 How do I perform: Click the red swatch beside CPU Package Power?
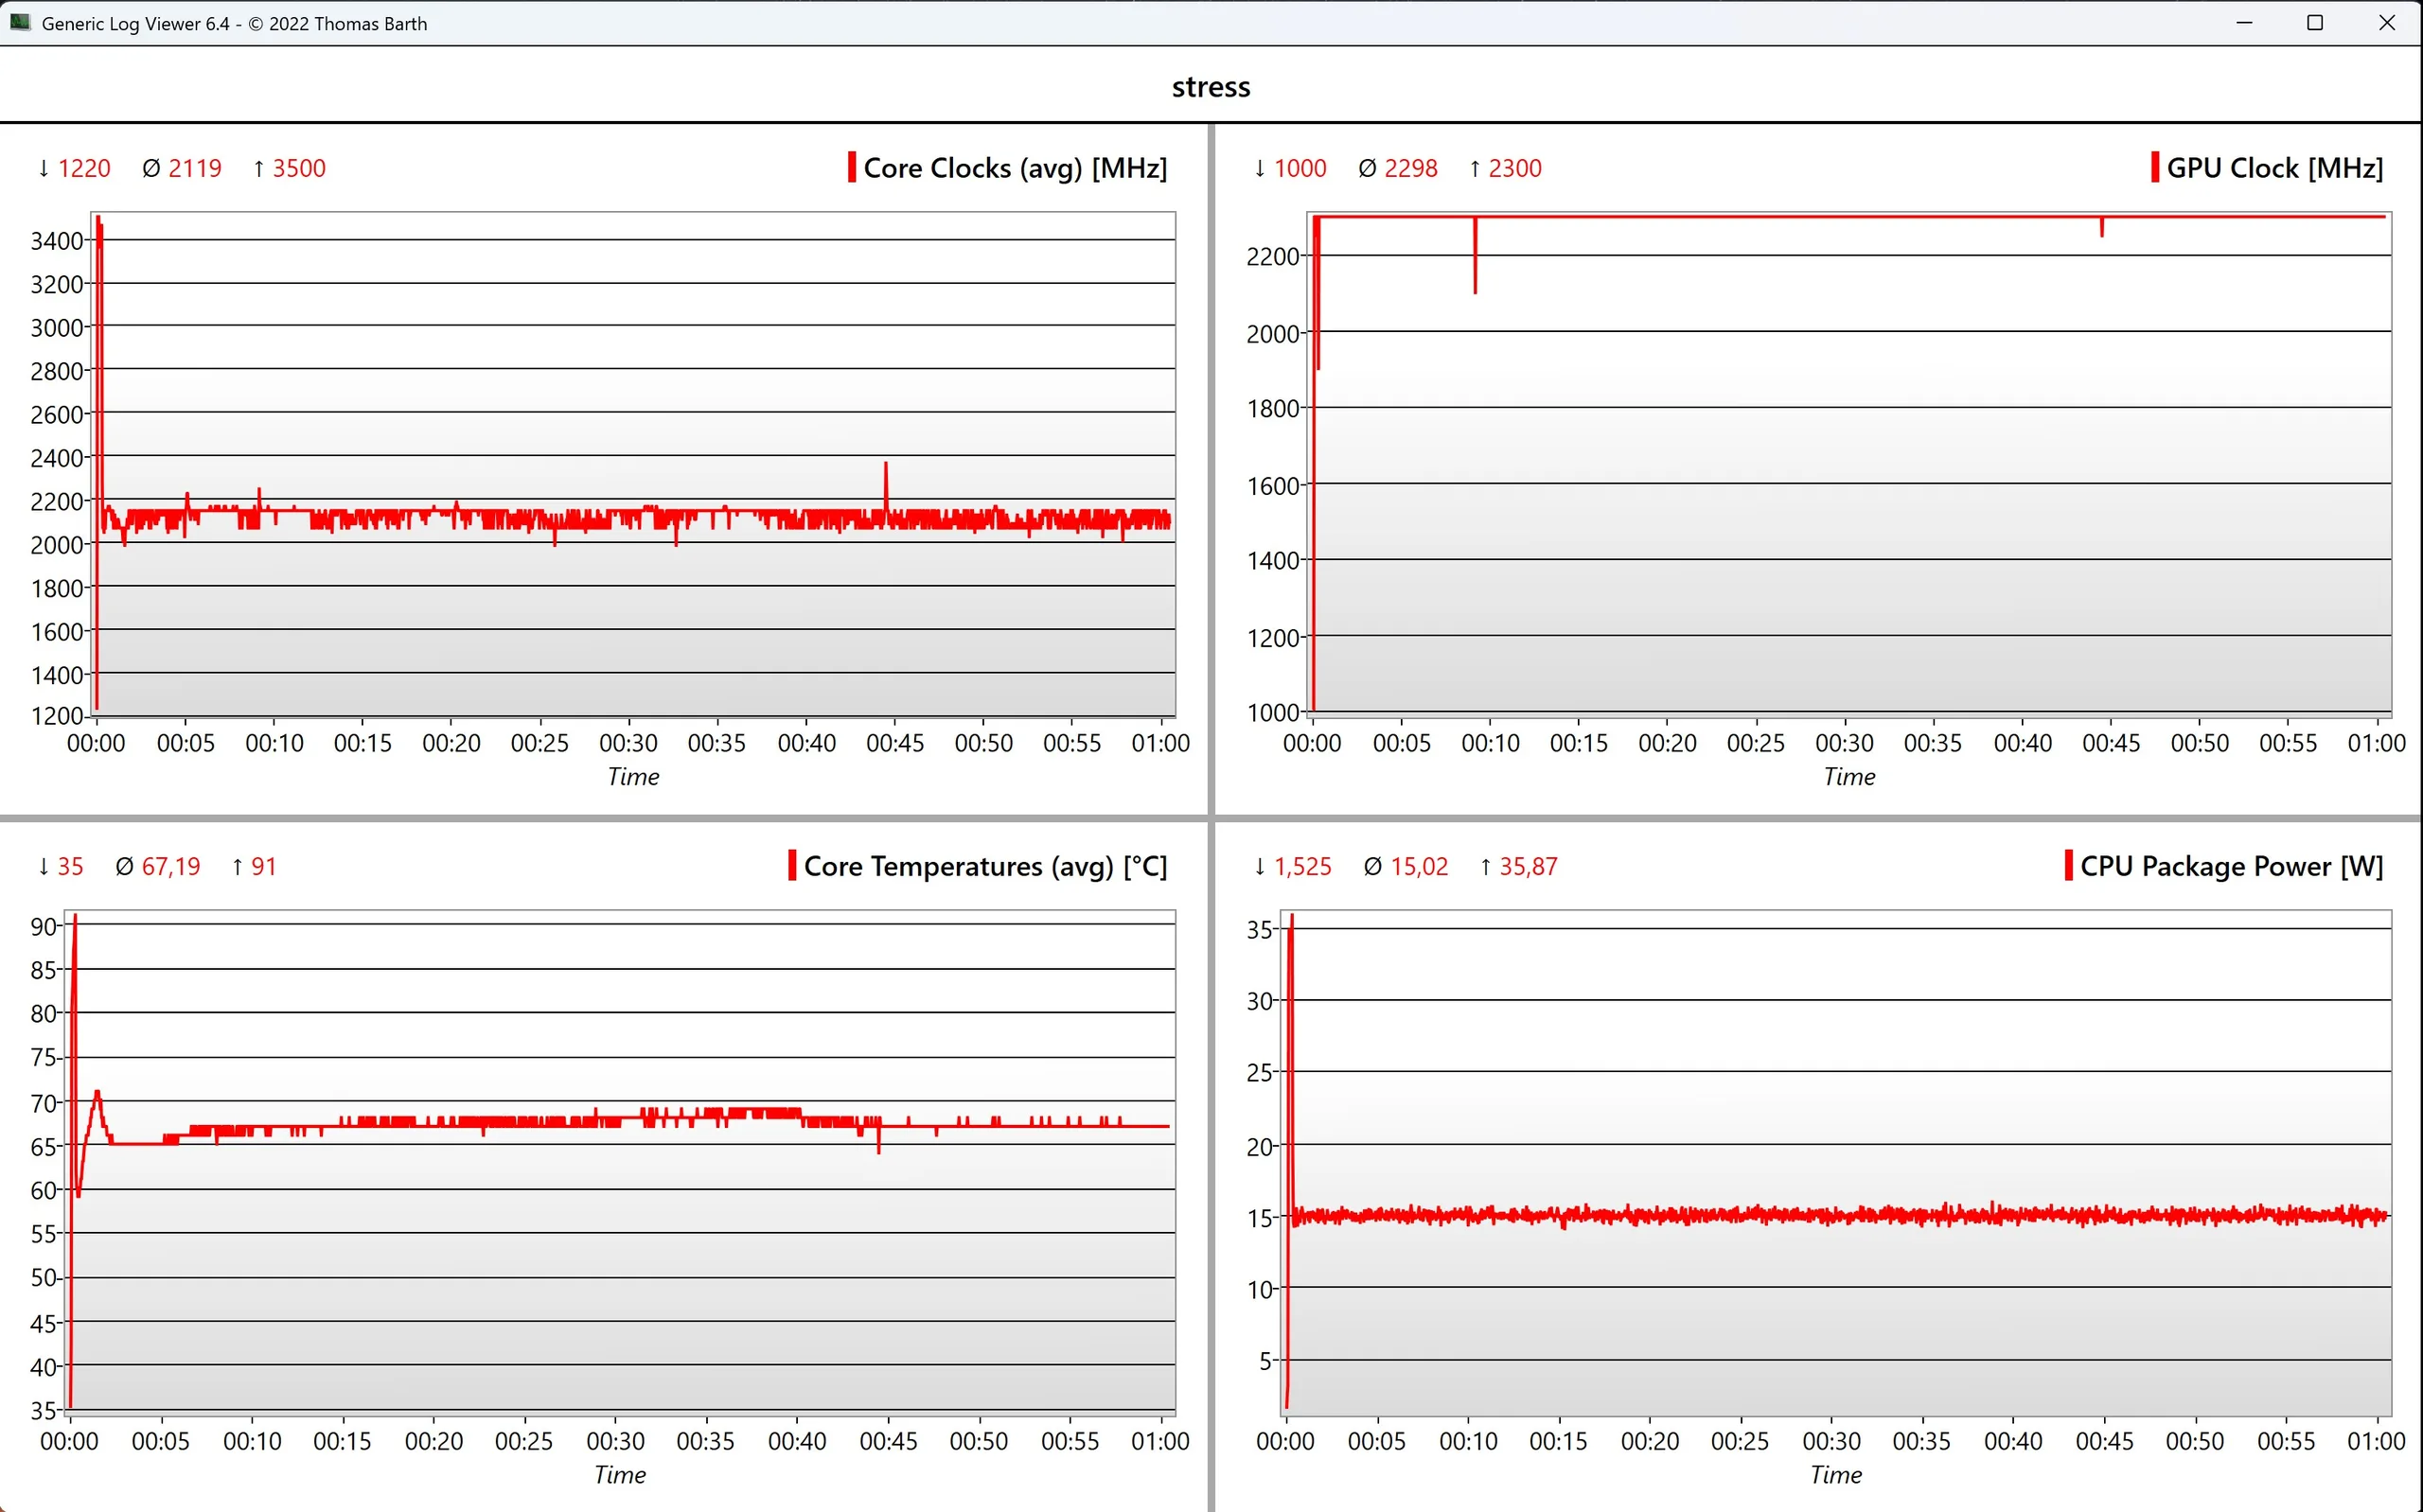[x=2069, y=865]
